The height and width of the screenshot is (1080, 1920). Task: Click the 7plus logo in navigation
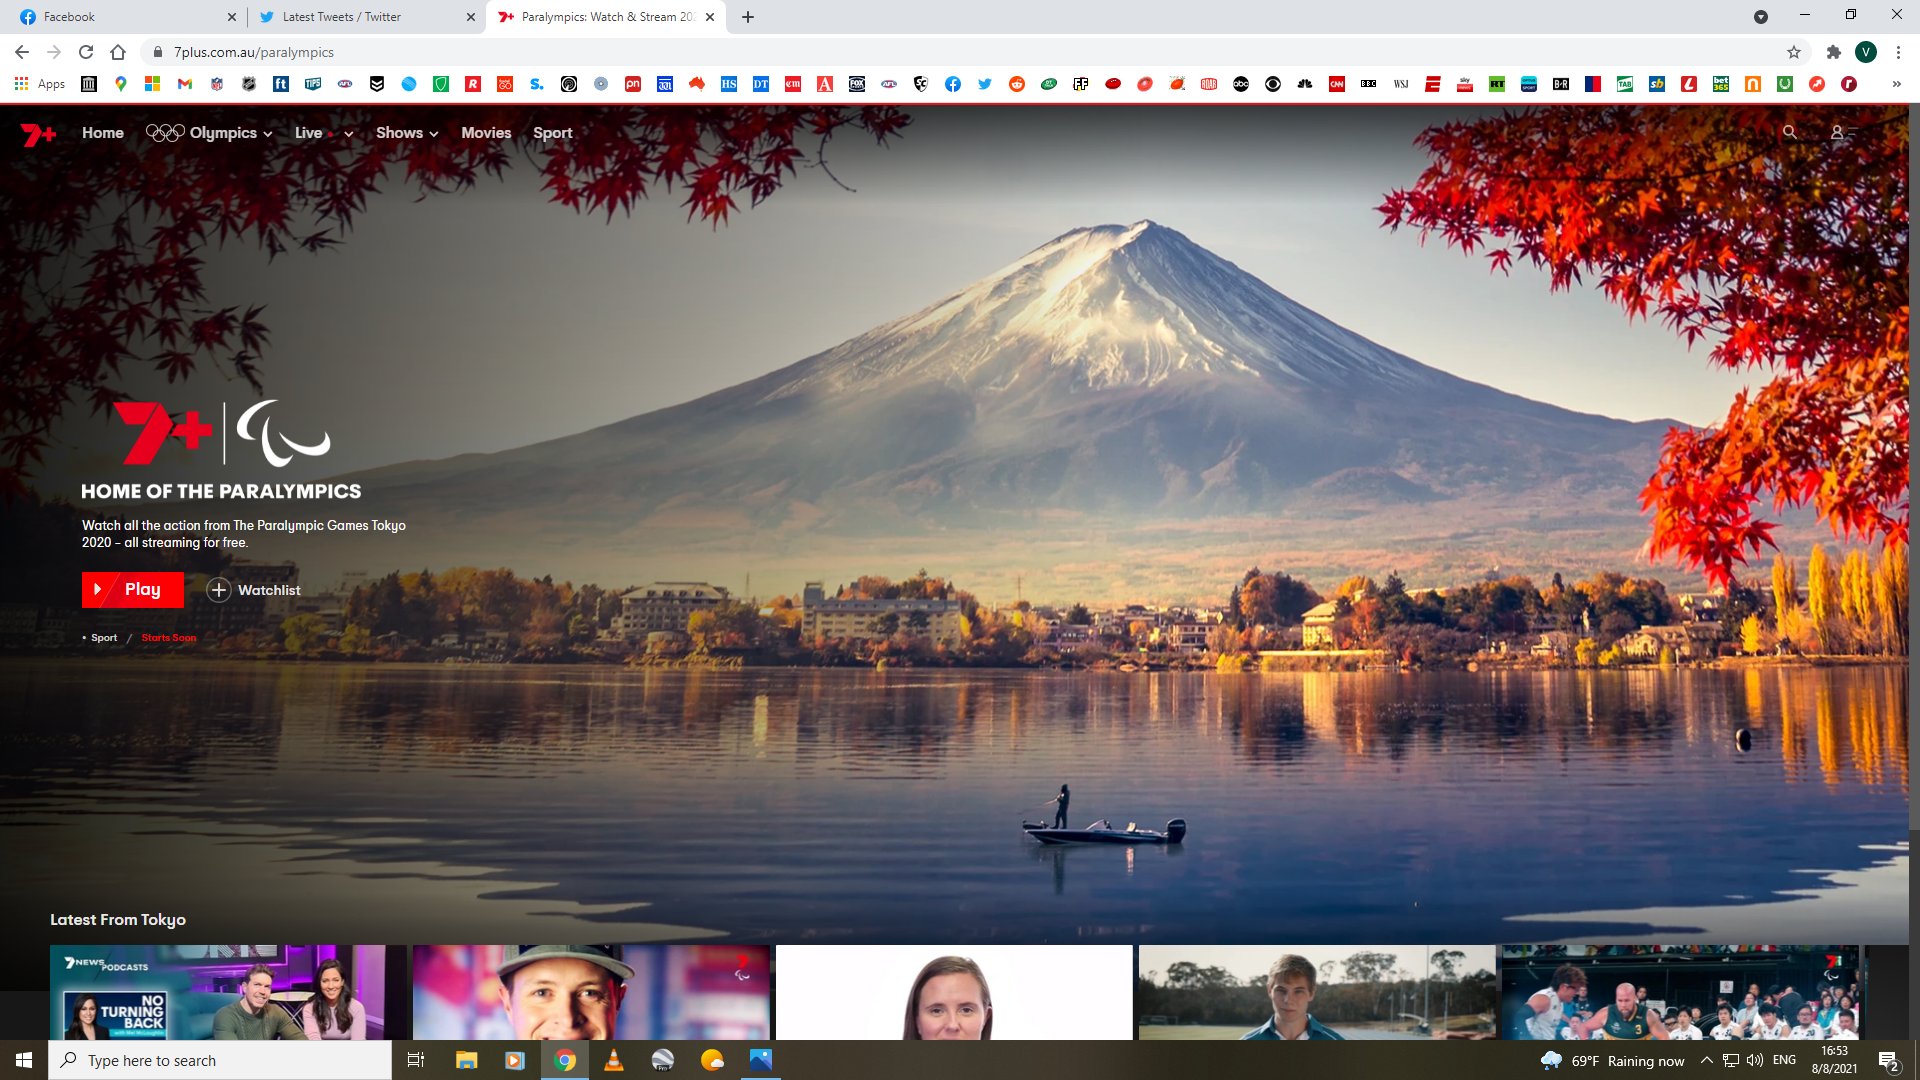click(38, 133)
